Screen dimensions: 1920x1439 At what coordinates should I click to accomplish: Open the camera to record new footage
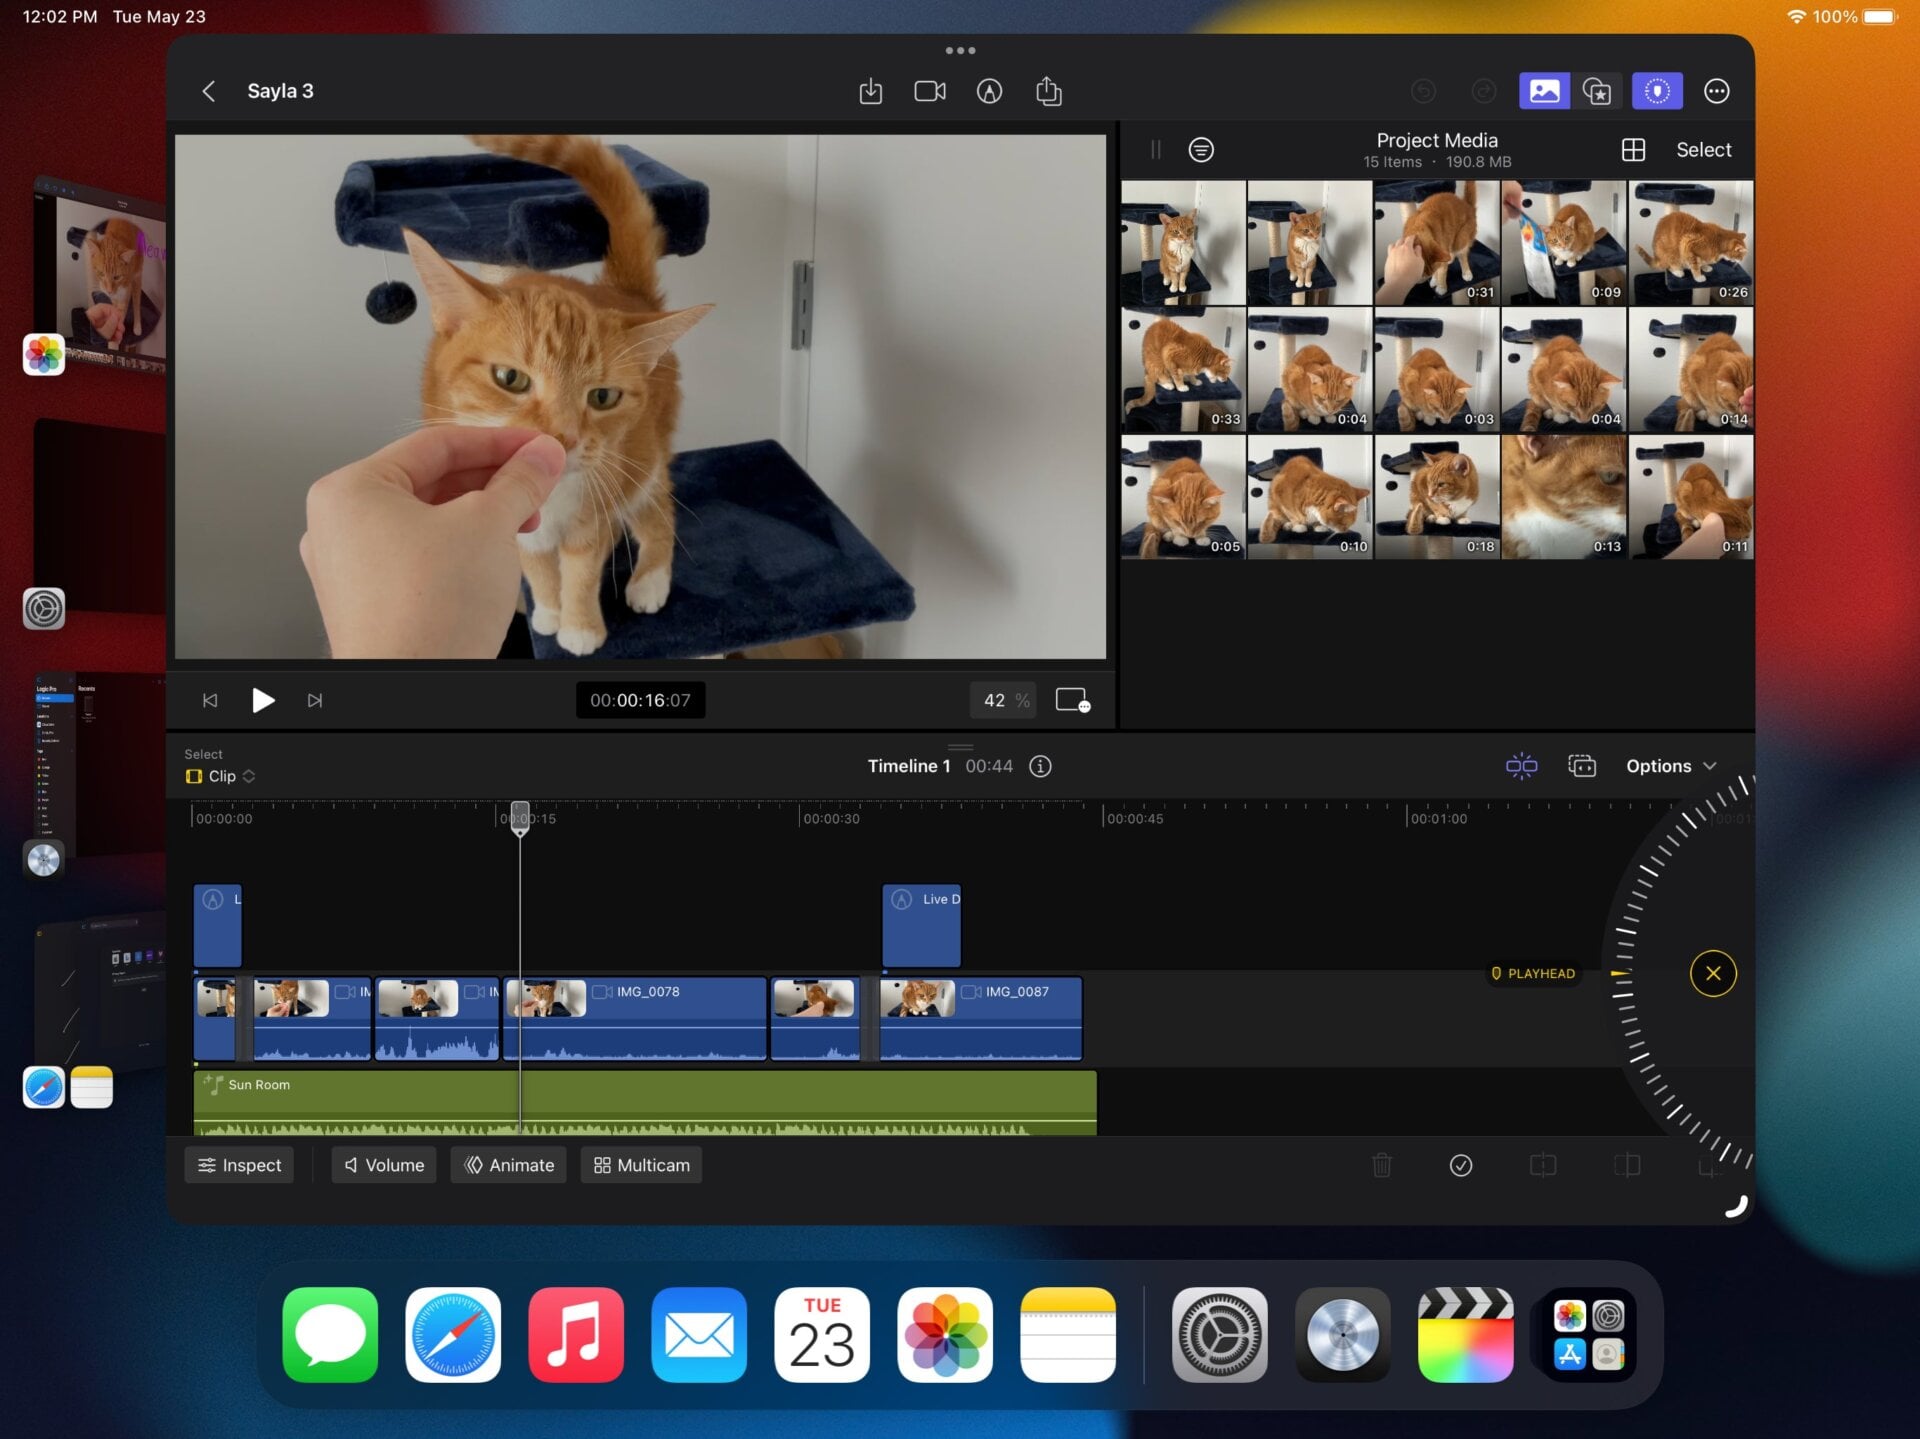[929, 90]
